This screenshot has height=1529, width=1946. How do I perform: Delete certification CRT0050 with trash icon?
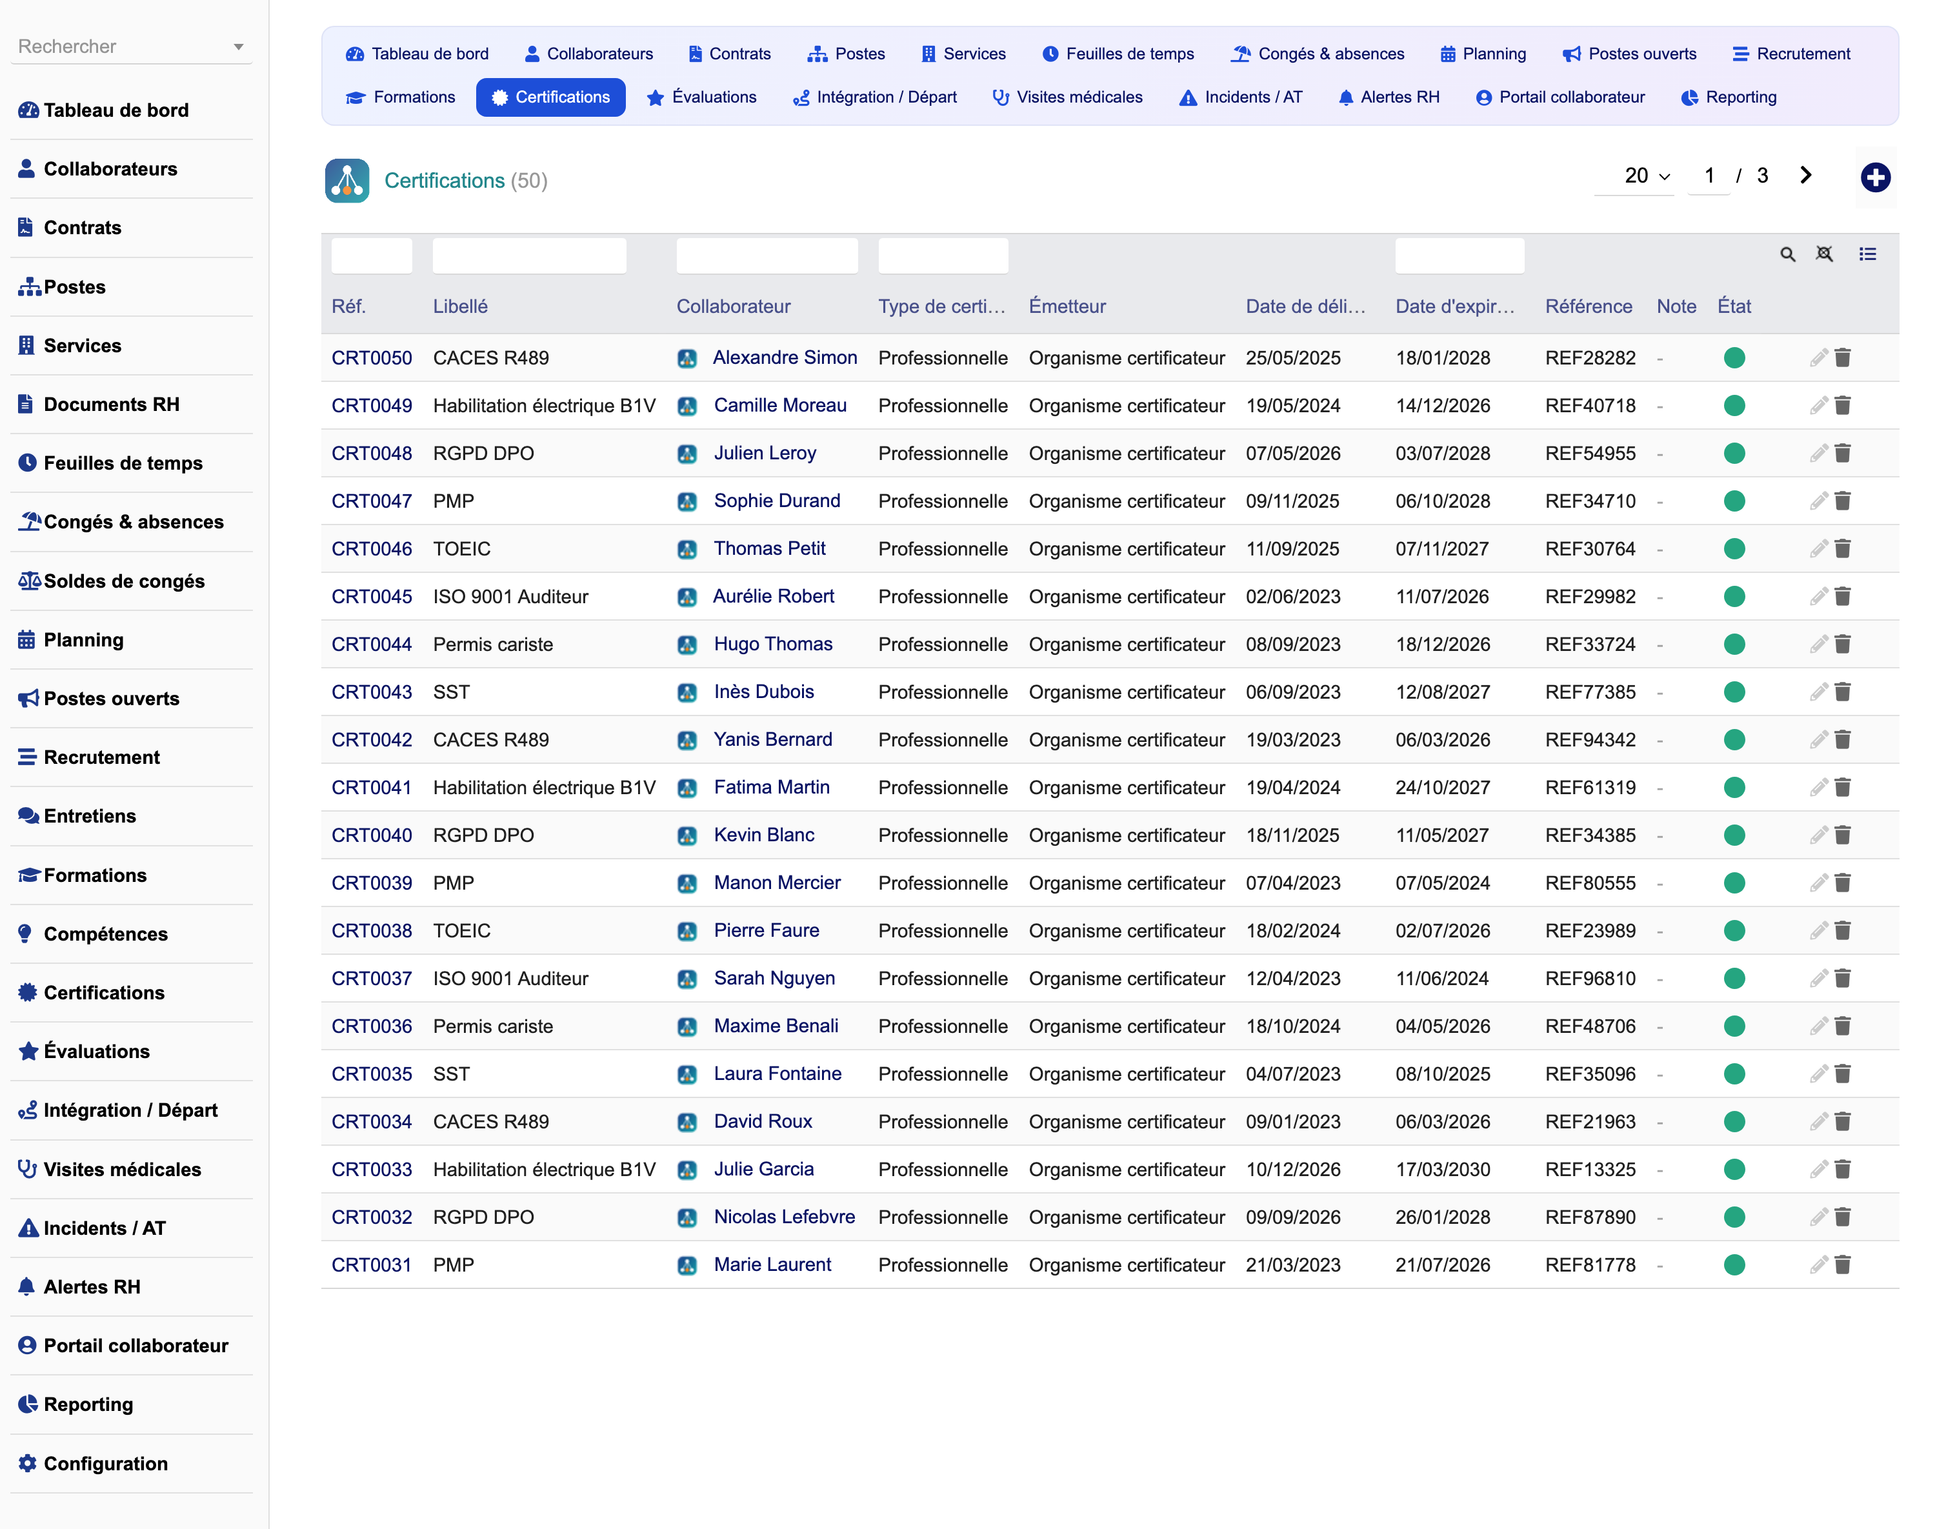(x=1843, y=358)
